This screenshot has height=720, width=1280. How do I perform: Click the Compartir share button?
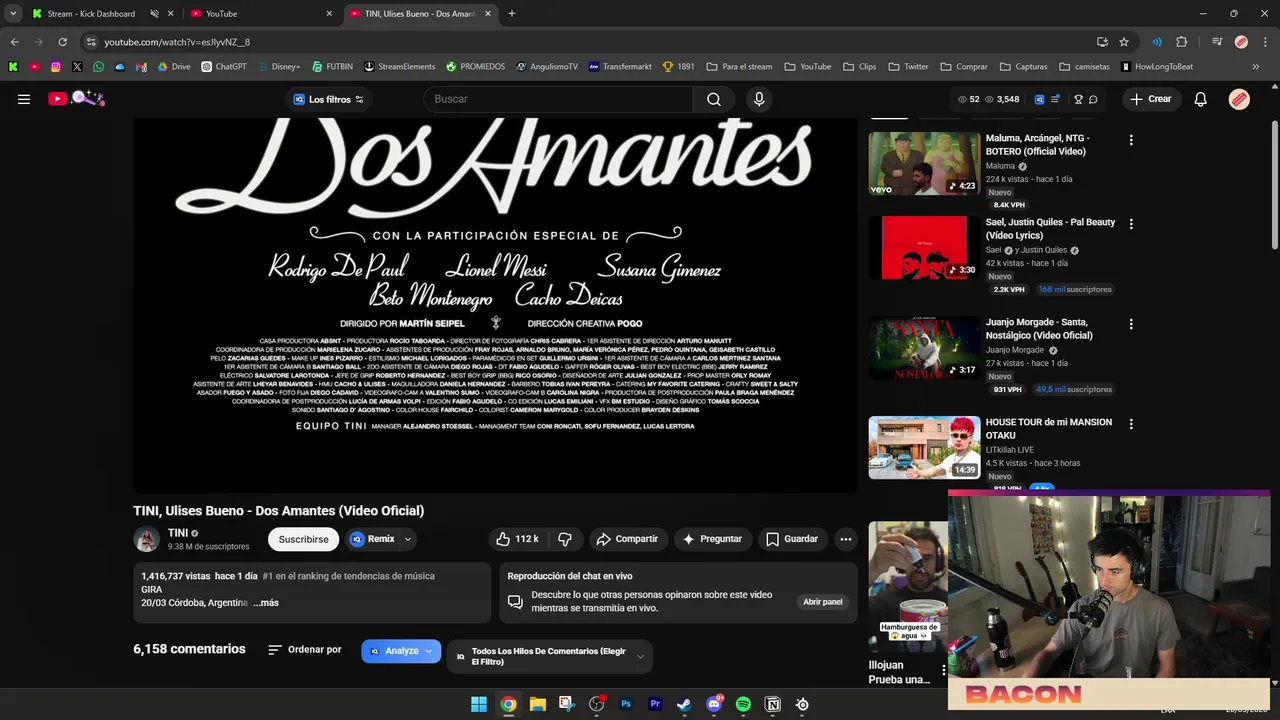point(627,539)
